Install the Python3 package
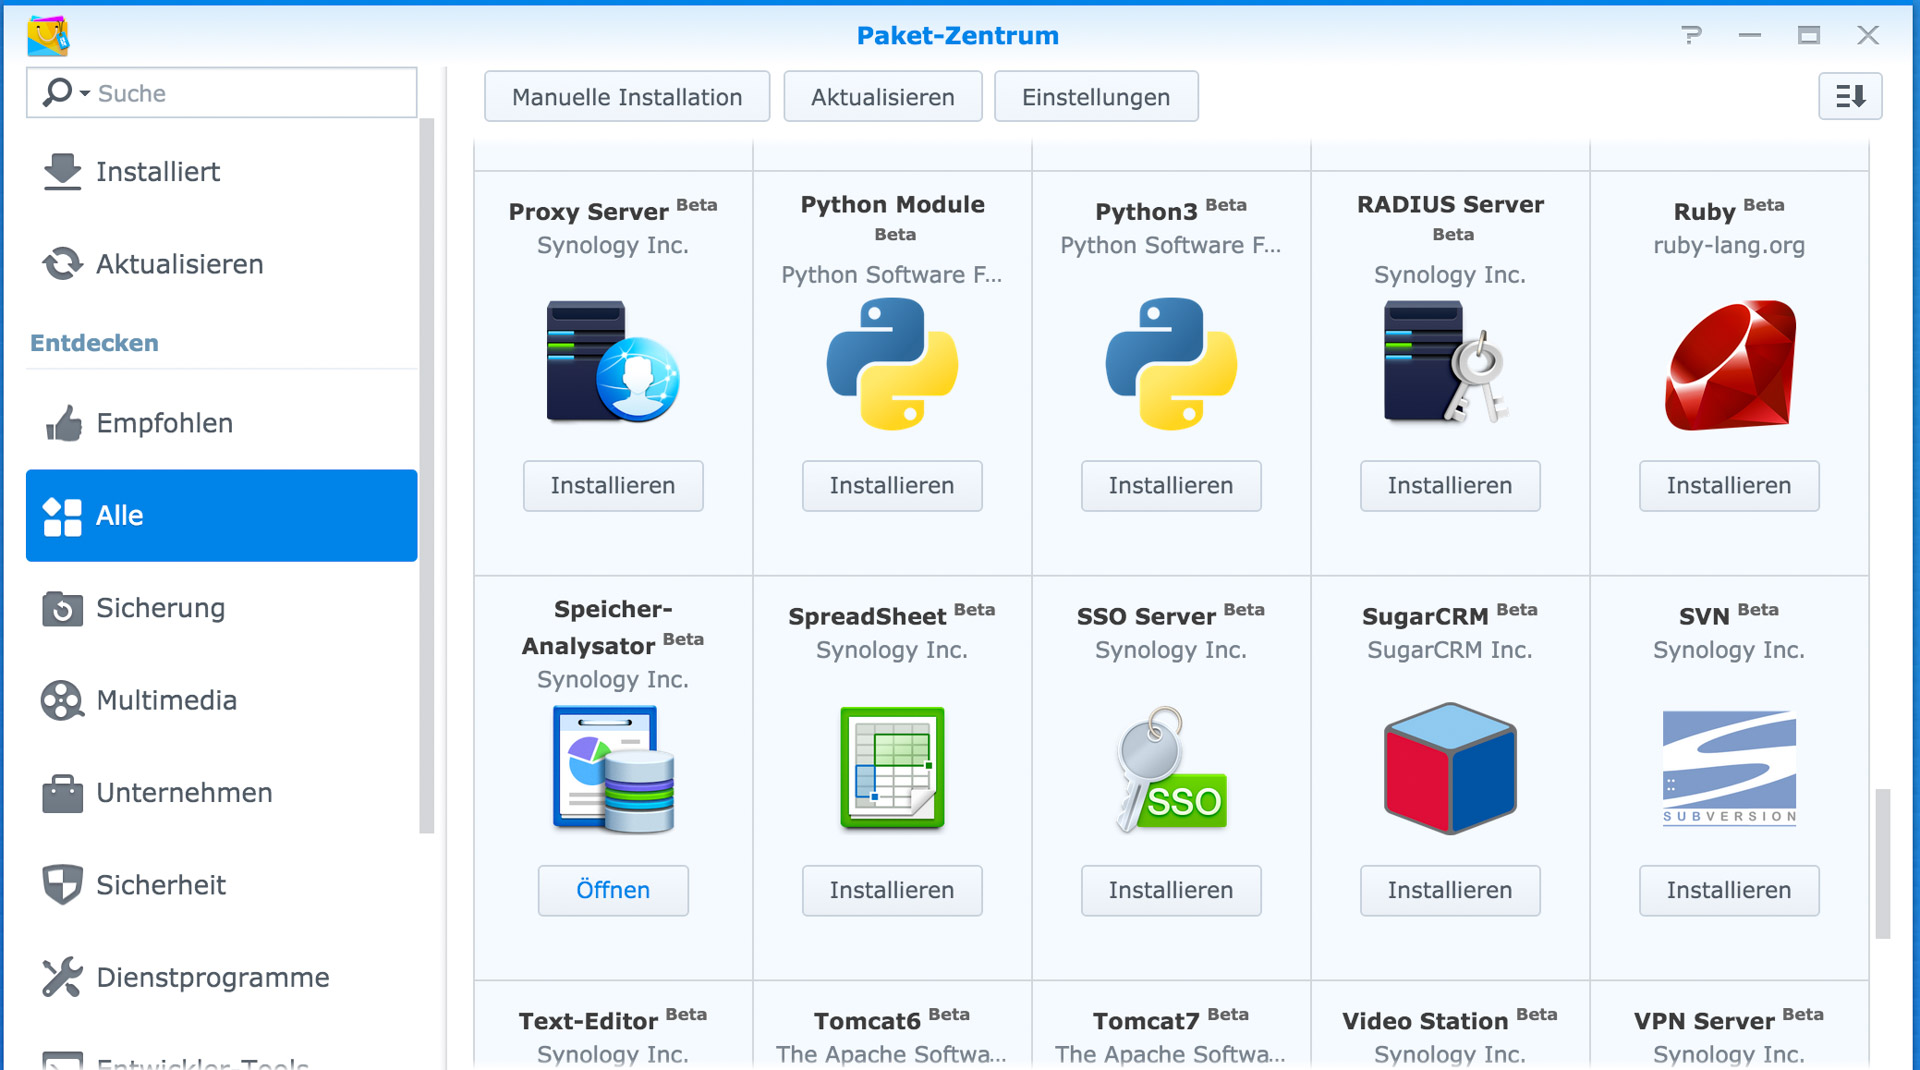1920x1070 pixels. (x=1171, y=486)
